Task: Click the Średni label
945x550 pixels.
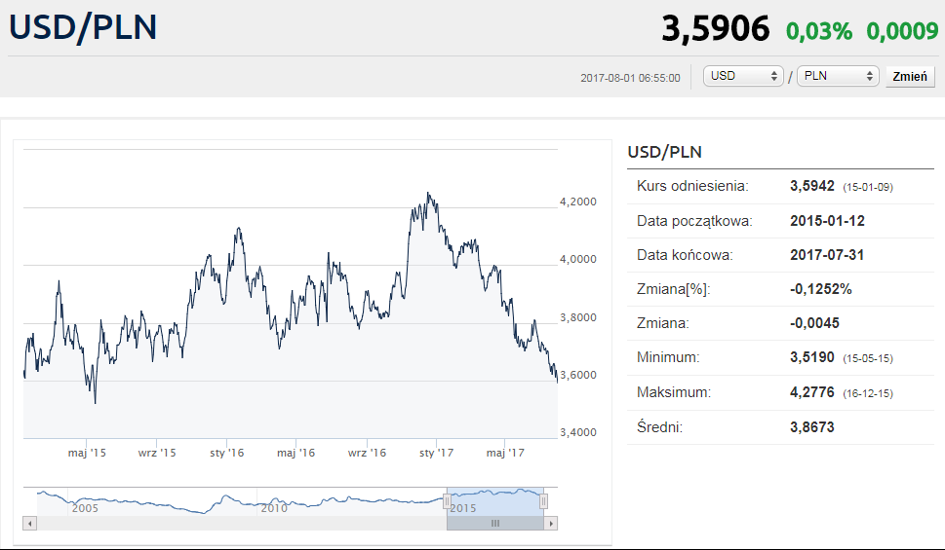Action: point(660,427)
